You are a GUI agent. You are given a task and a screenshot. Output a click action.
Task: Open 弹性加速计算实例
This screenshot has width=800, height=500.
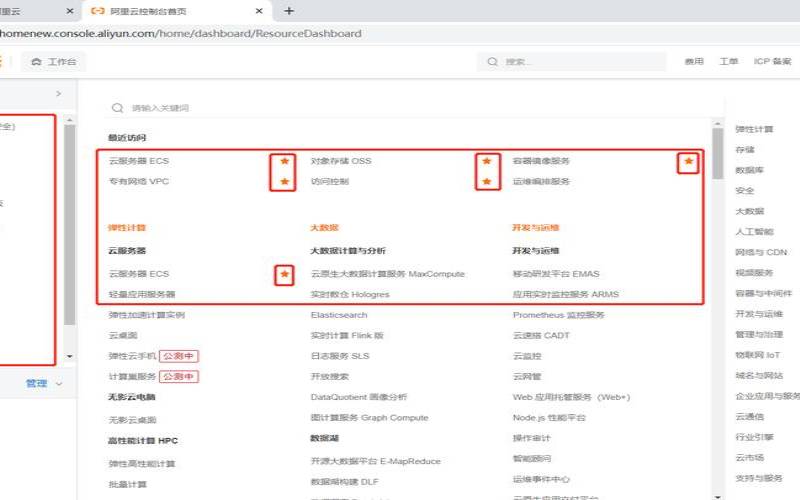[x=147, y=315]
